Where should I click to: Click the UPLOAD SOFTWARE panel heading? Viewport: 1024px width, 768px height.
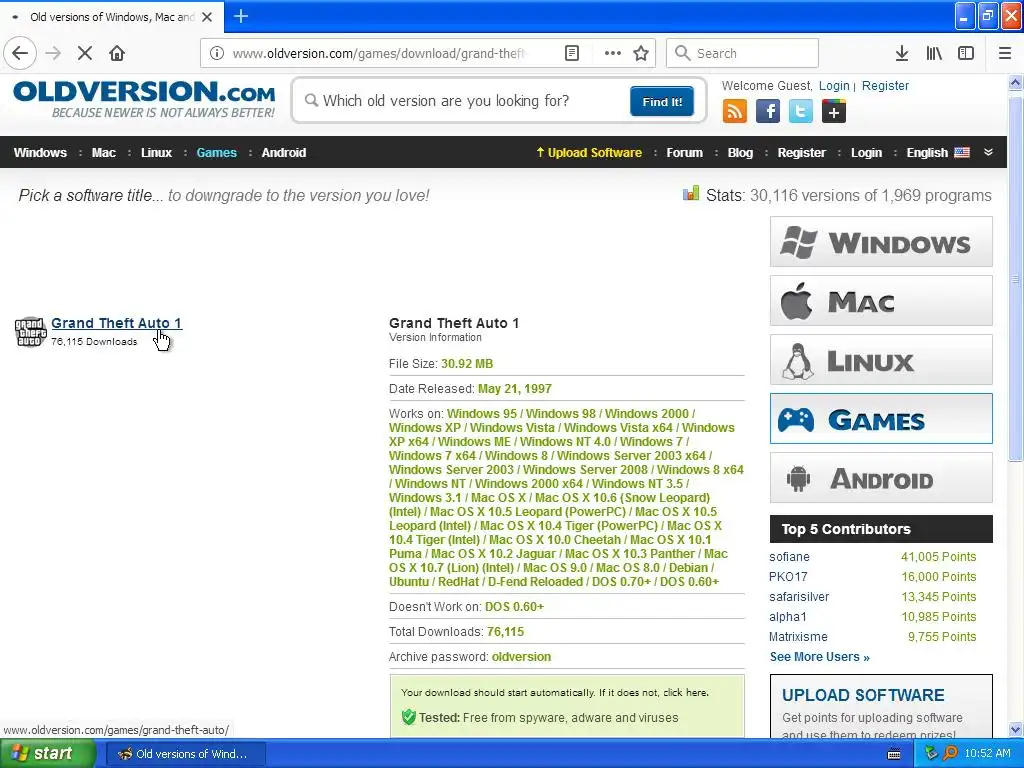(863, 695)
